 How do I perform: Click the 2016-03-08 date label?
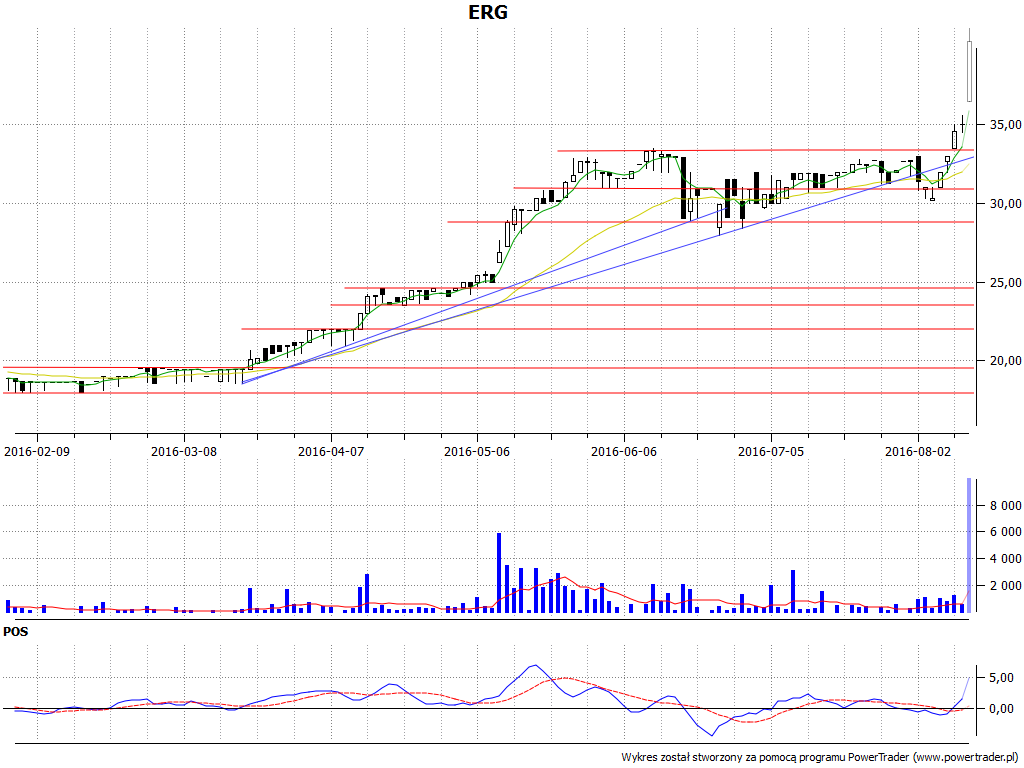click(x=184, y=451)
